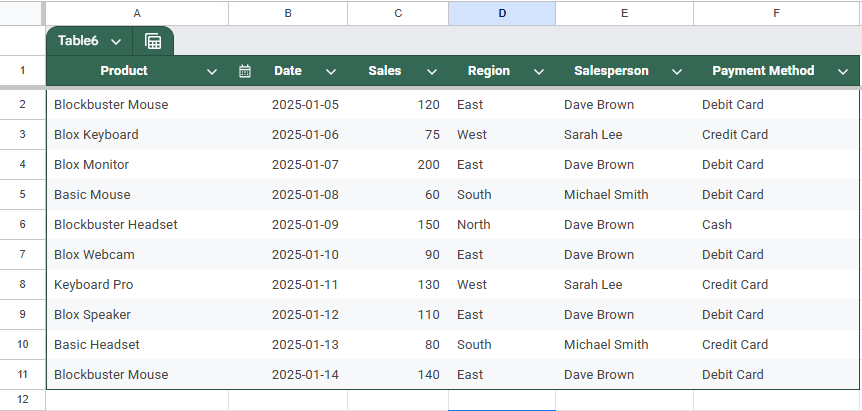
Task: Click the Salesperson header cell
Action: click(x=625, y=70)
